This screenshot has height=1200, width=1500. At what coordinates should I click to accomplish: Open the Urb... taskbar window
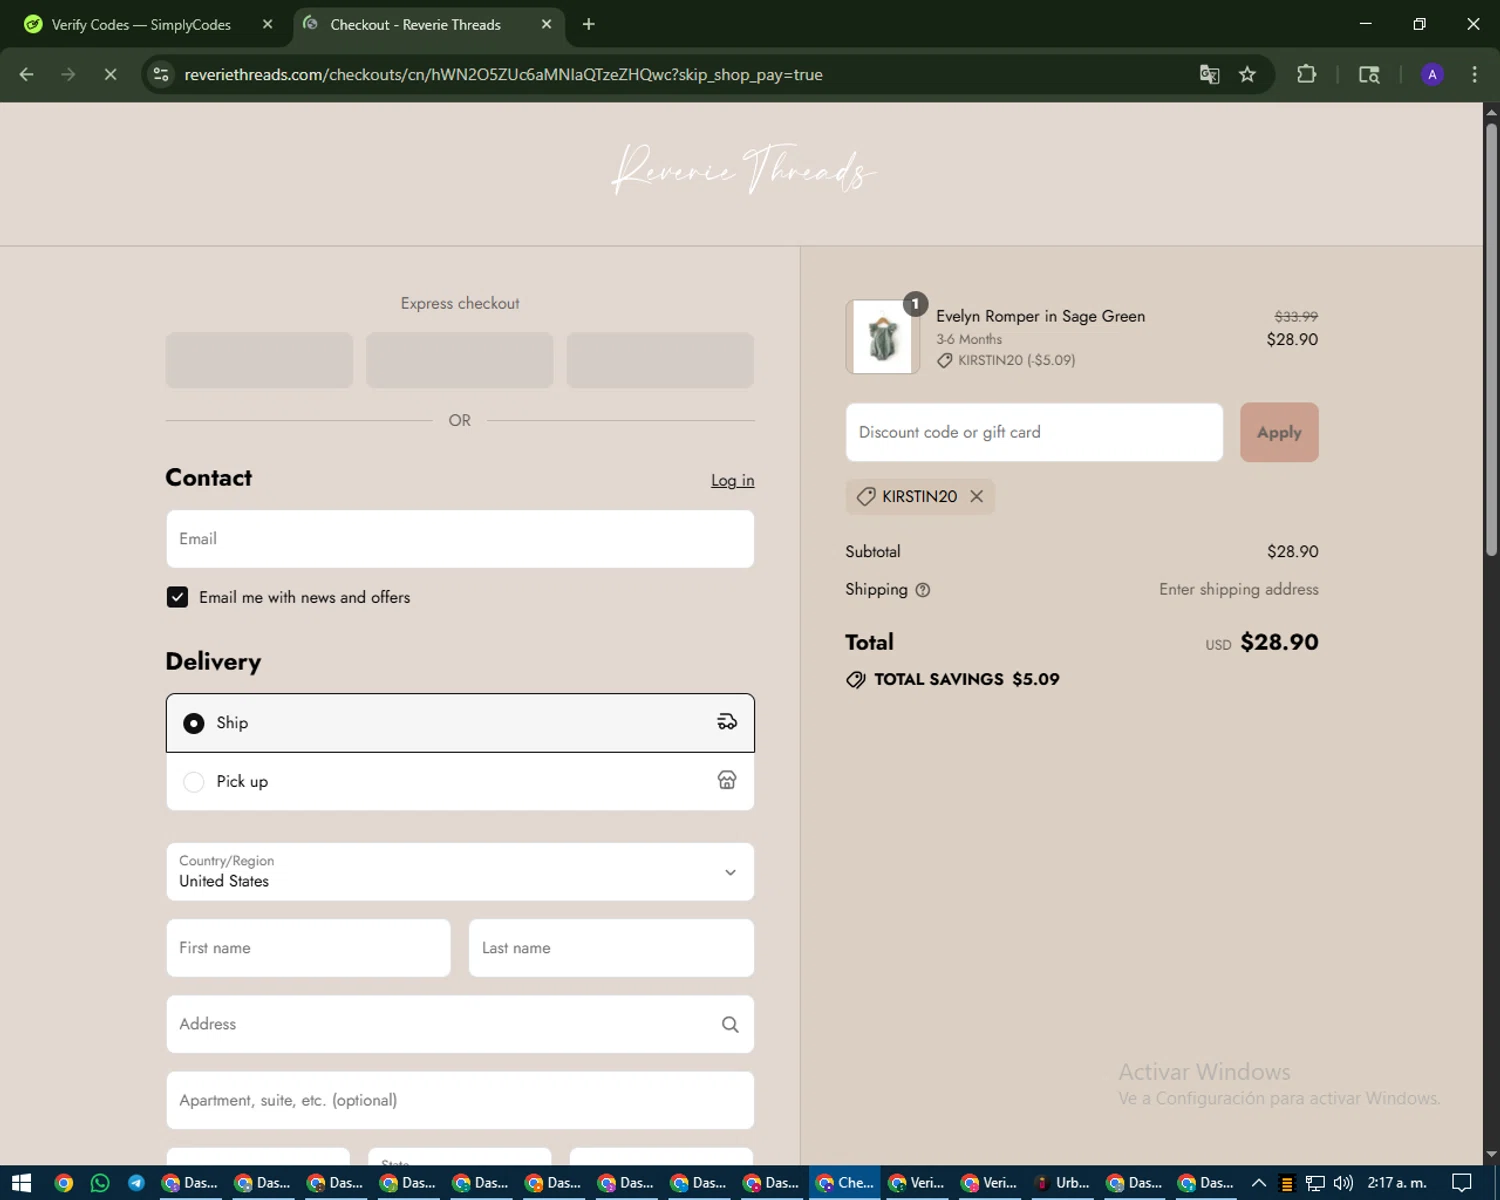click(x=1063, y=1183)
